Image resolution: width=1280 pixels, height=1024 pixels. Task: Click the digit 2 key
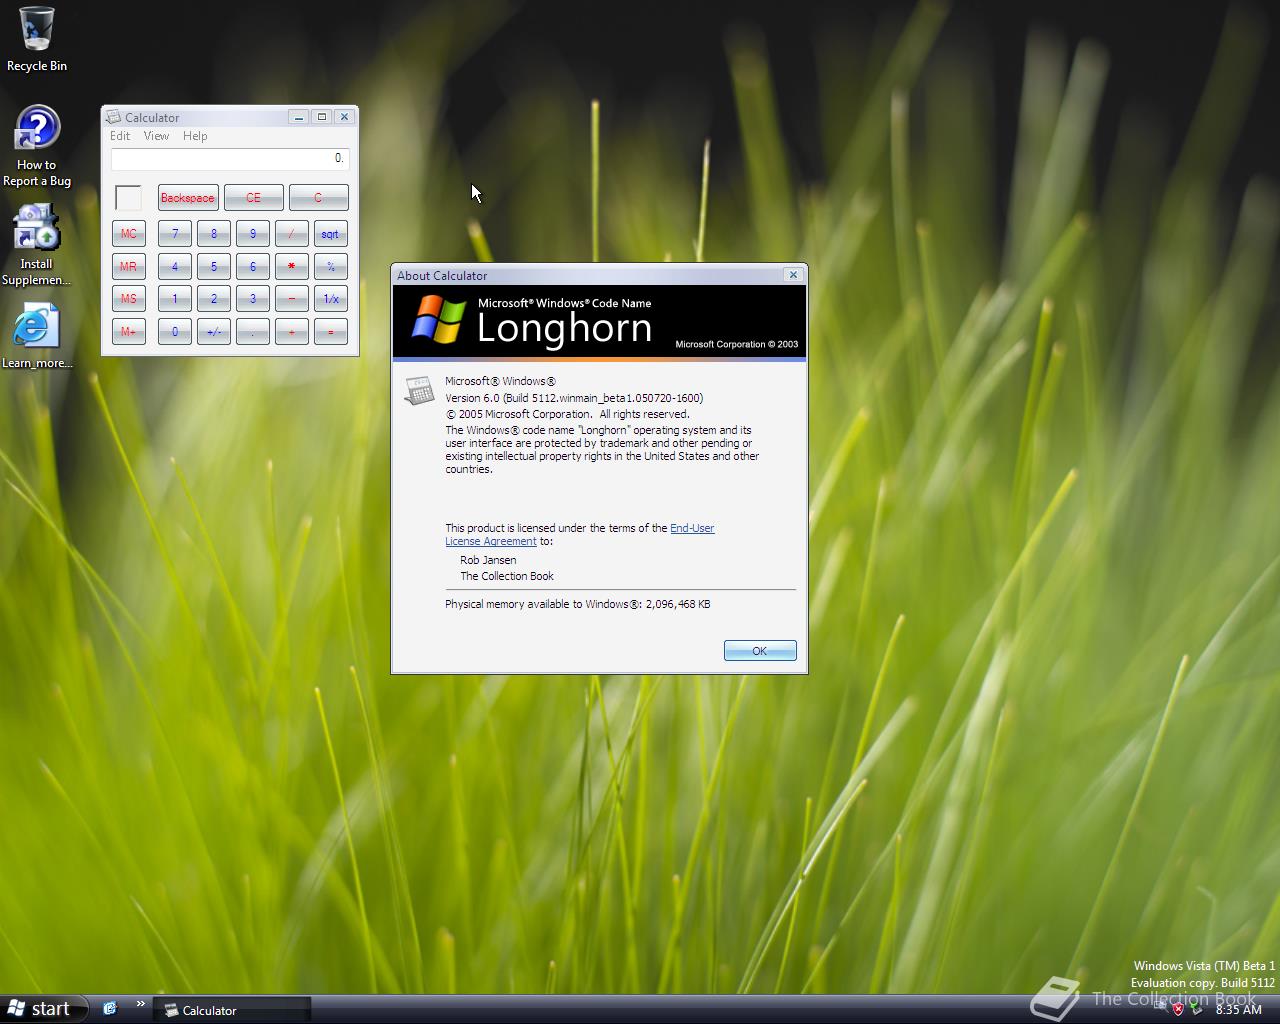point(214,299)
